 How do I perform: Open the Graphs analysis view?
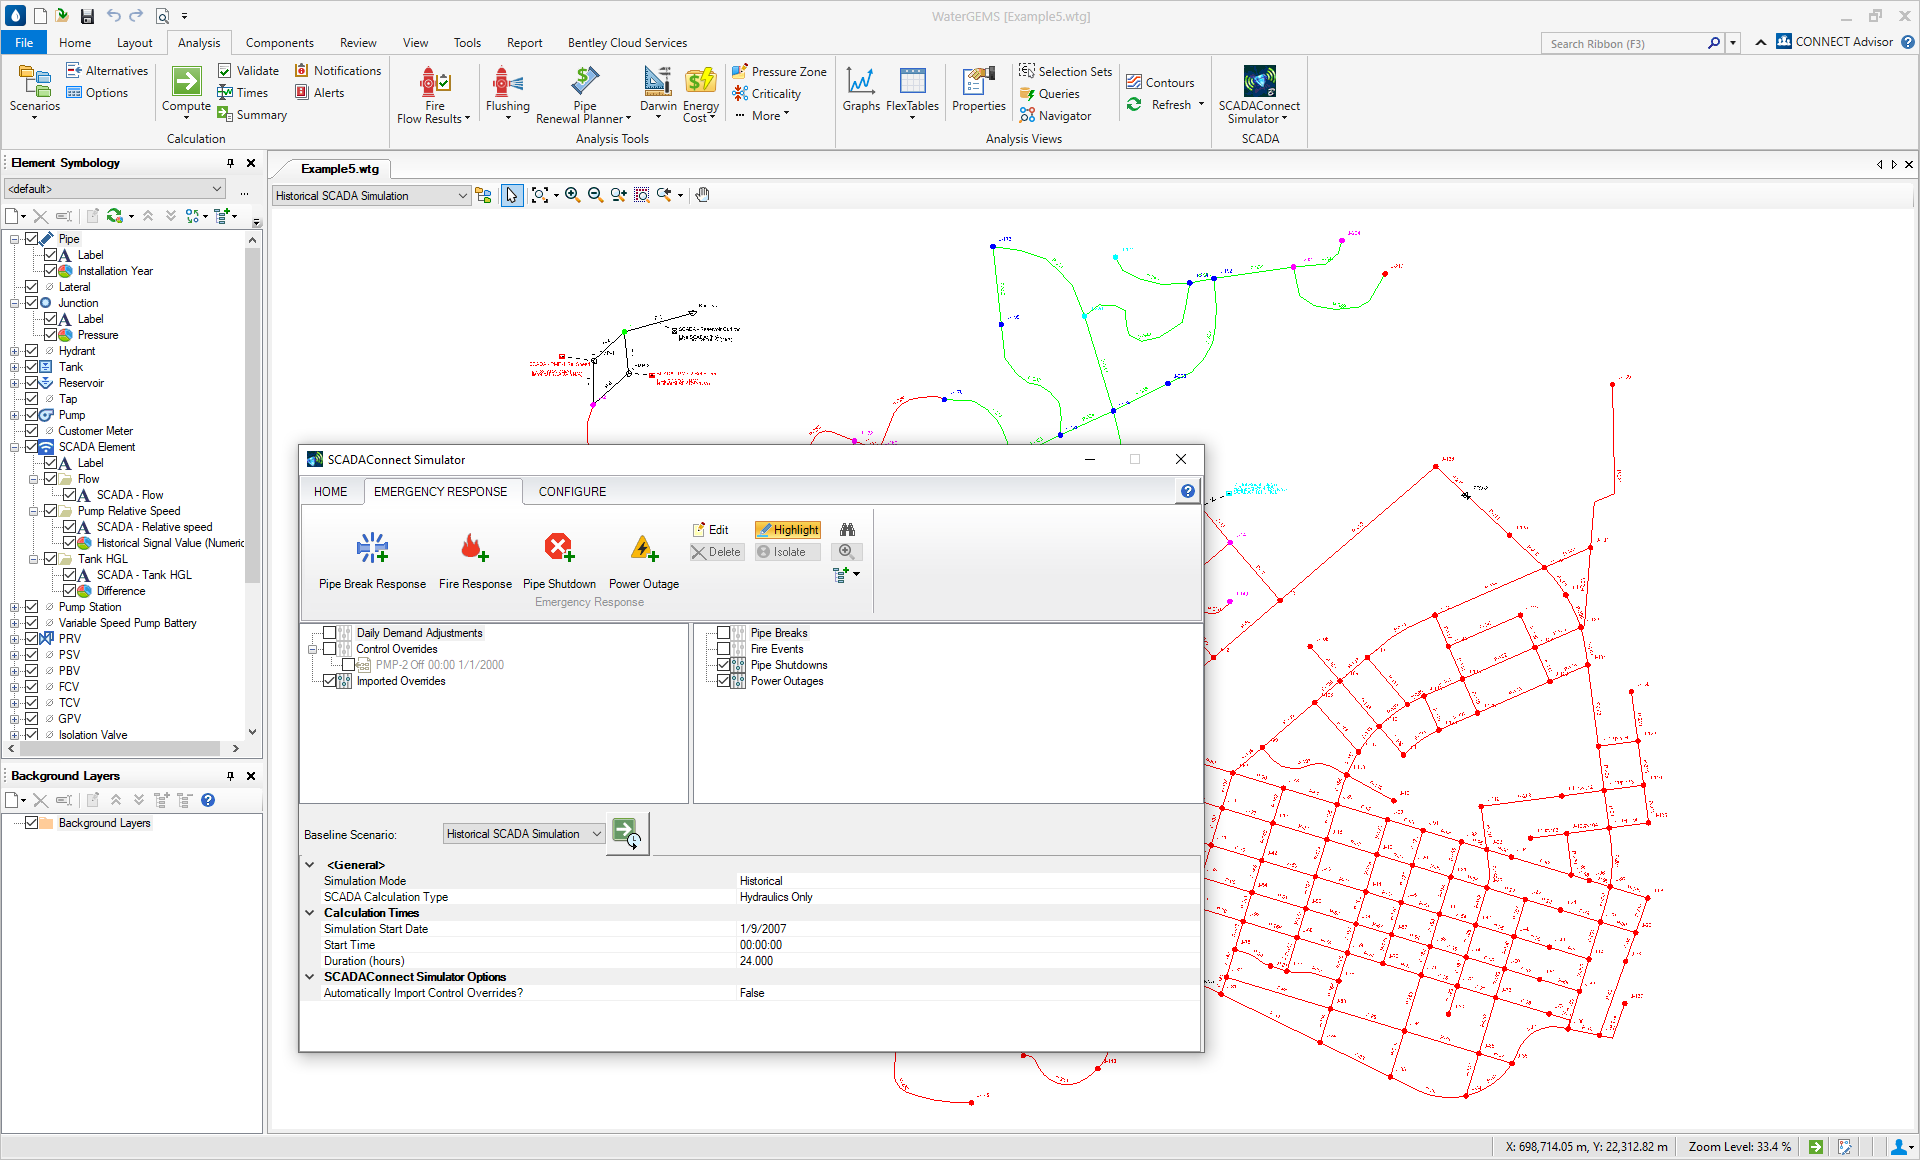861,90
